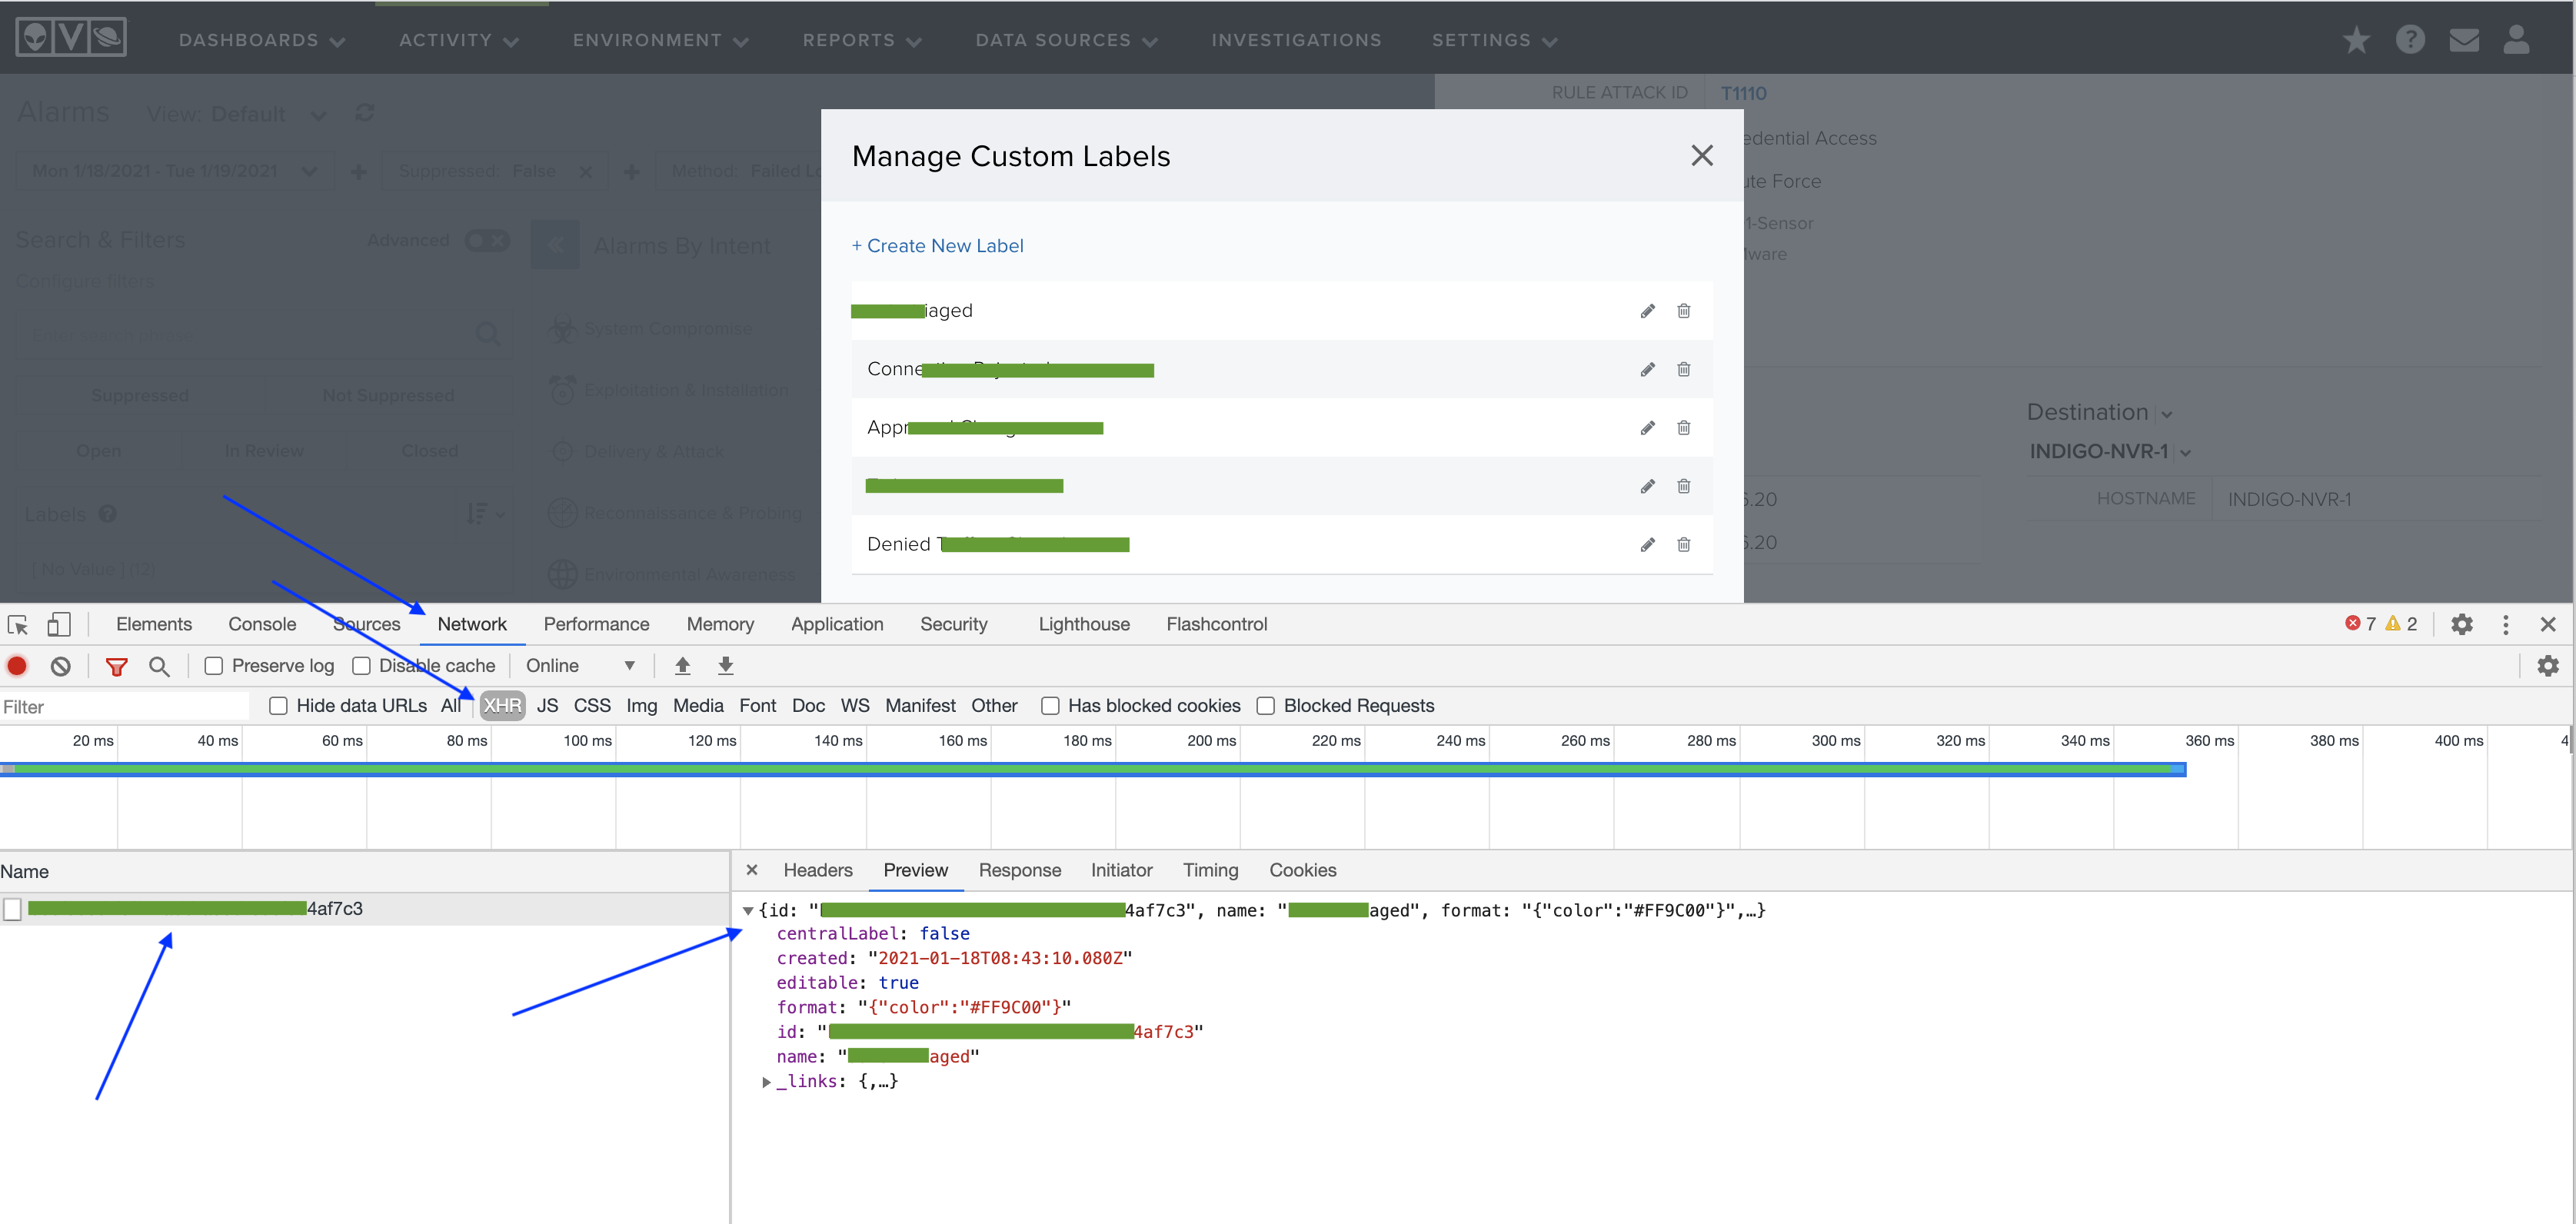Click the network Filter text field

point(124,708)
